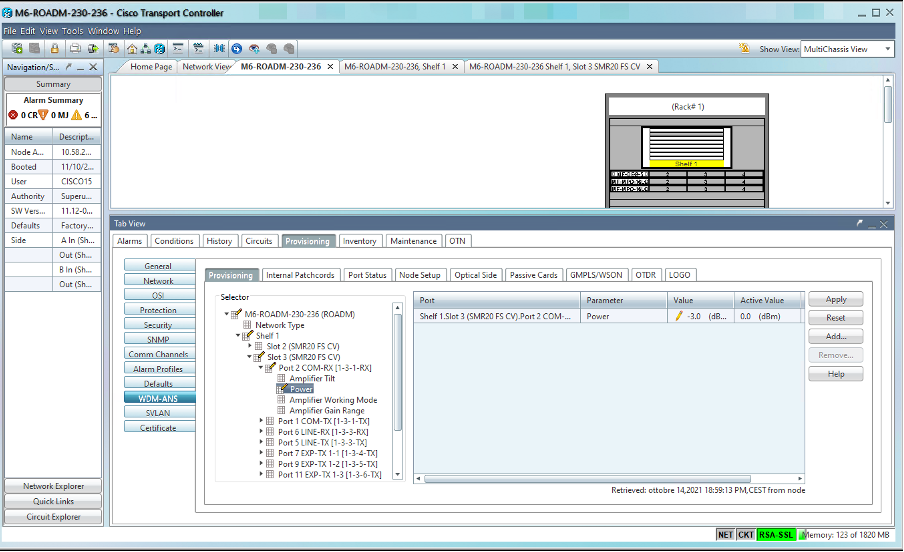Switch to the Inventory tab
This screenshot has height=552, width=904.
[360, 241]
